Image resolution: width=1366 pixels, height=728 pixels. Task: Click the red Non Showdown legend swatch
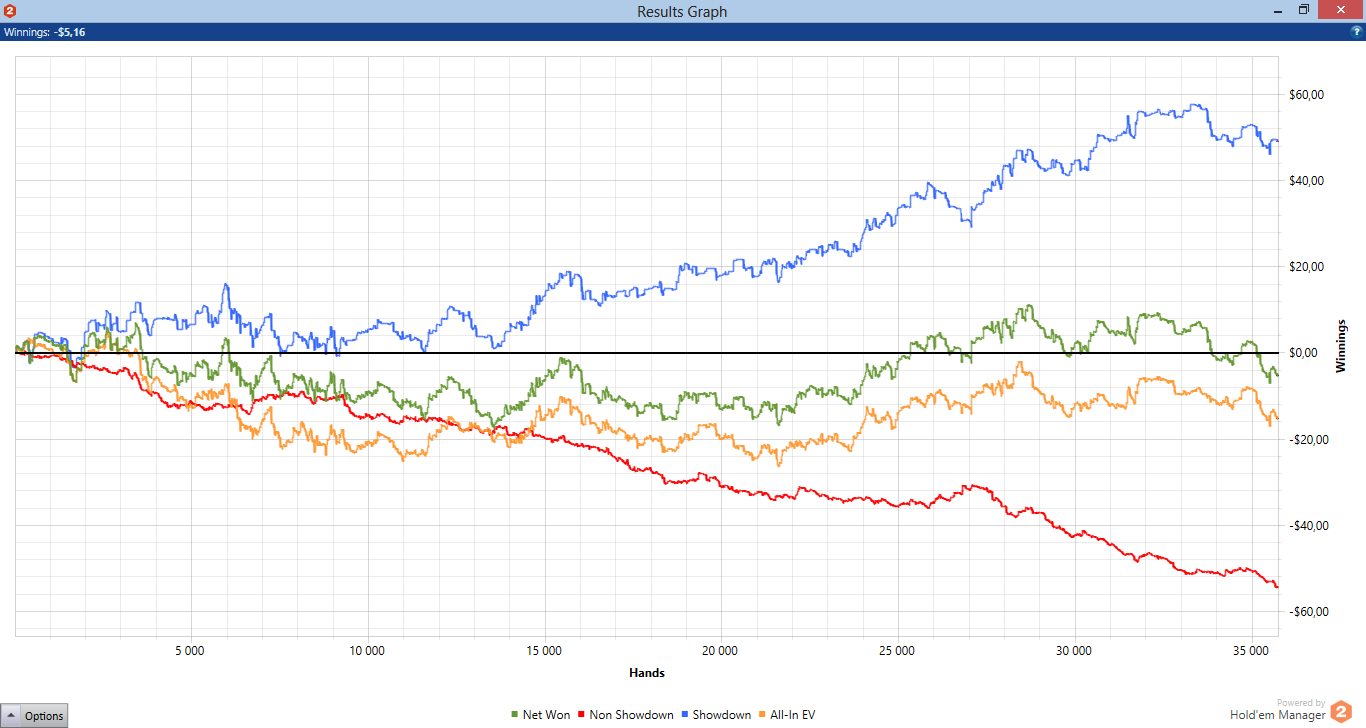[x=582, y=715]
